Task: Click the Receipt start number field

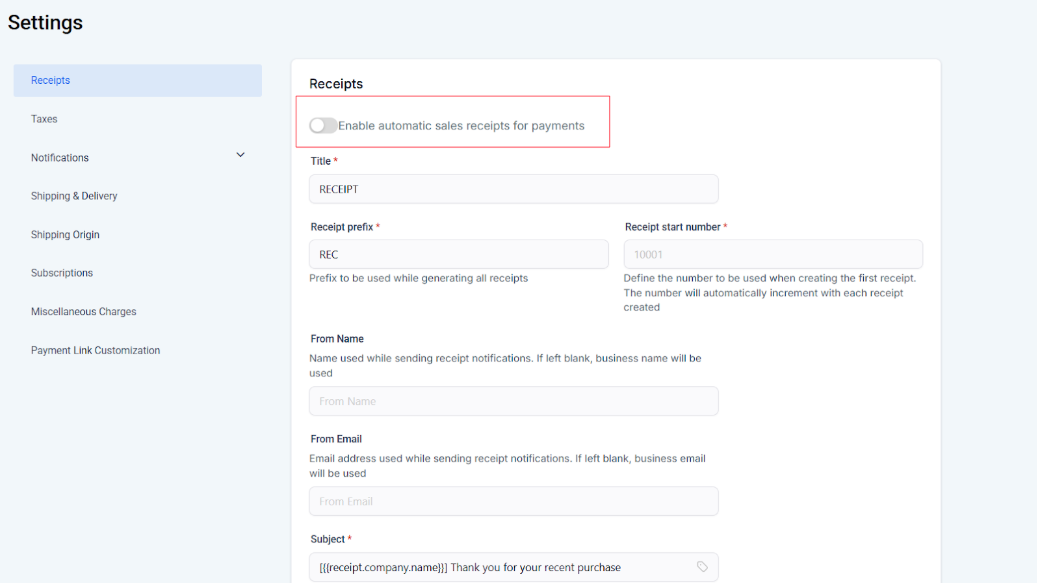Action: (772, 254)
